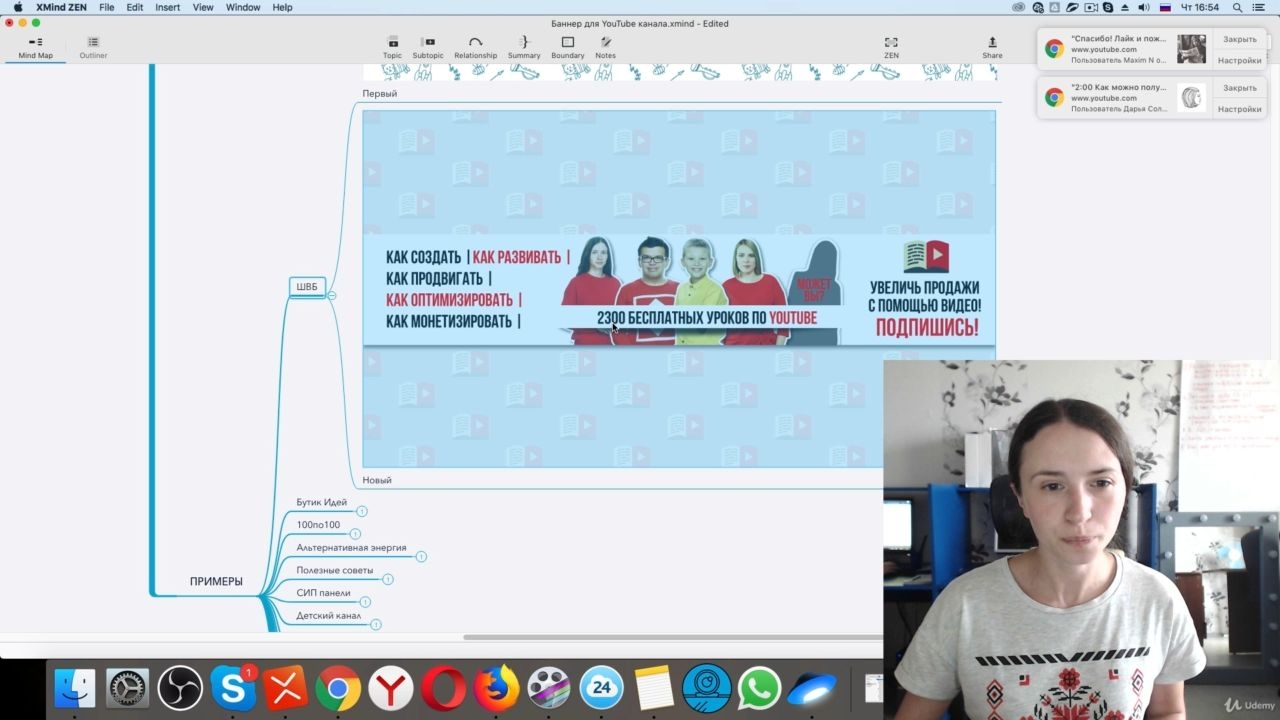Open Spotlight search in menu bar
Image resolution: width=1280 pixels, height=720 pixels.
[1238, 7]
